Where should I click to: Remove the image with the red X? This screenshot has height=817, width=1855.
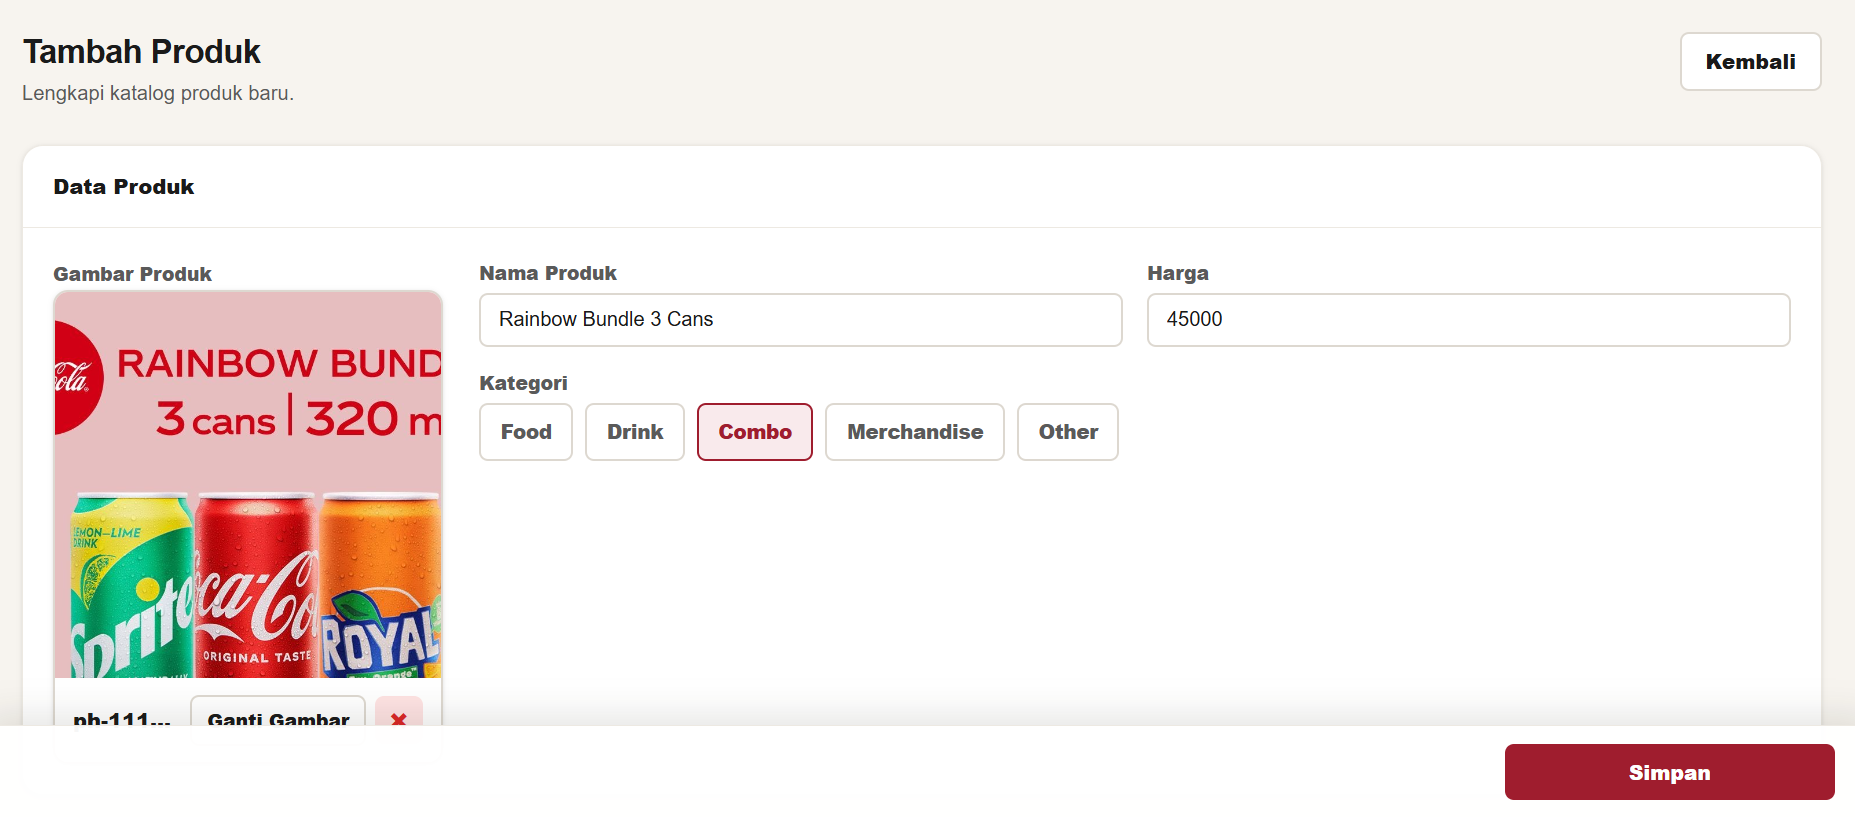pyautogui.click(x=399, y=712)
